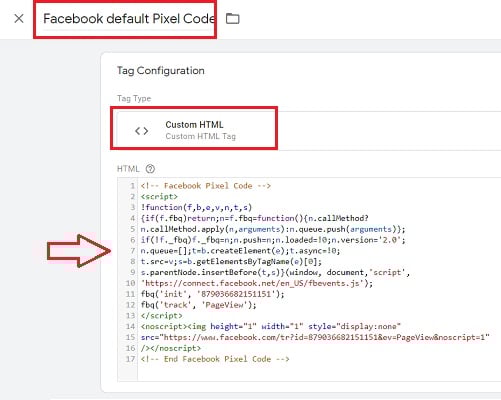The width and height of the screenshot is (501, 400).
Task: Click the n.queue=[] code on line 7
Action: pos(240,251)
